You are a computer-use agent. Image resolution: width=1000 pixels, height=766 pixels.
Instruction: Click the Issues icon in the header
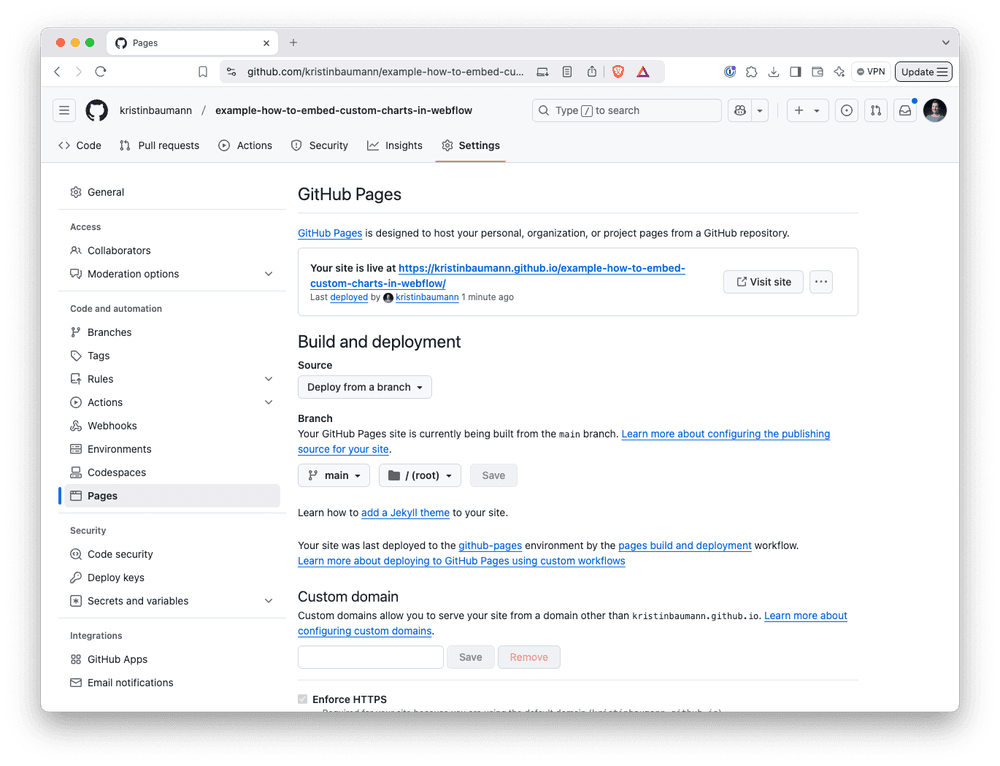coord(846,110)
